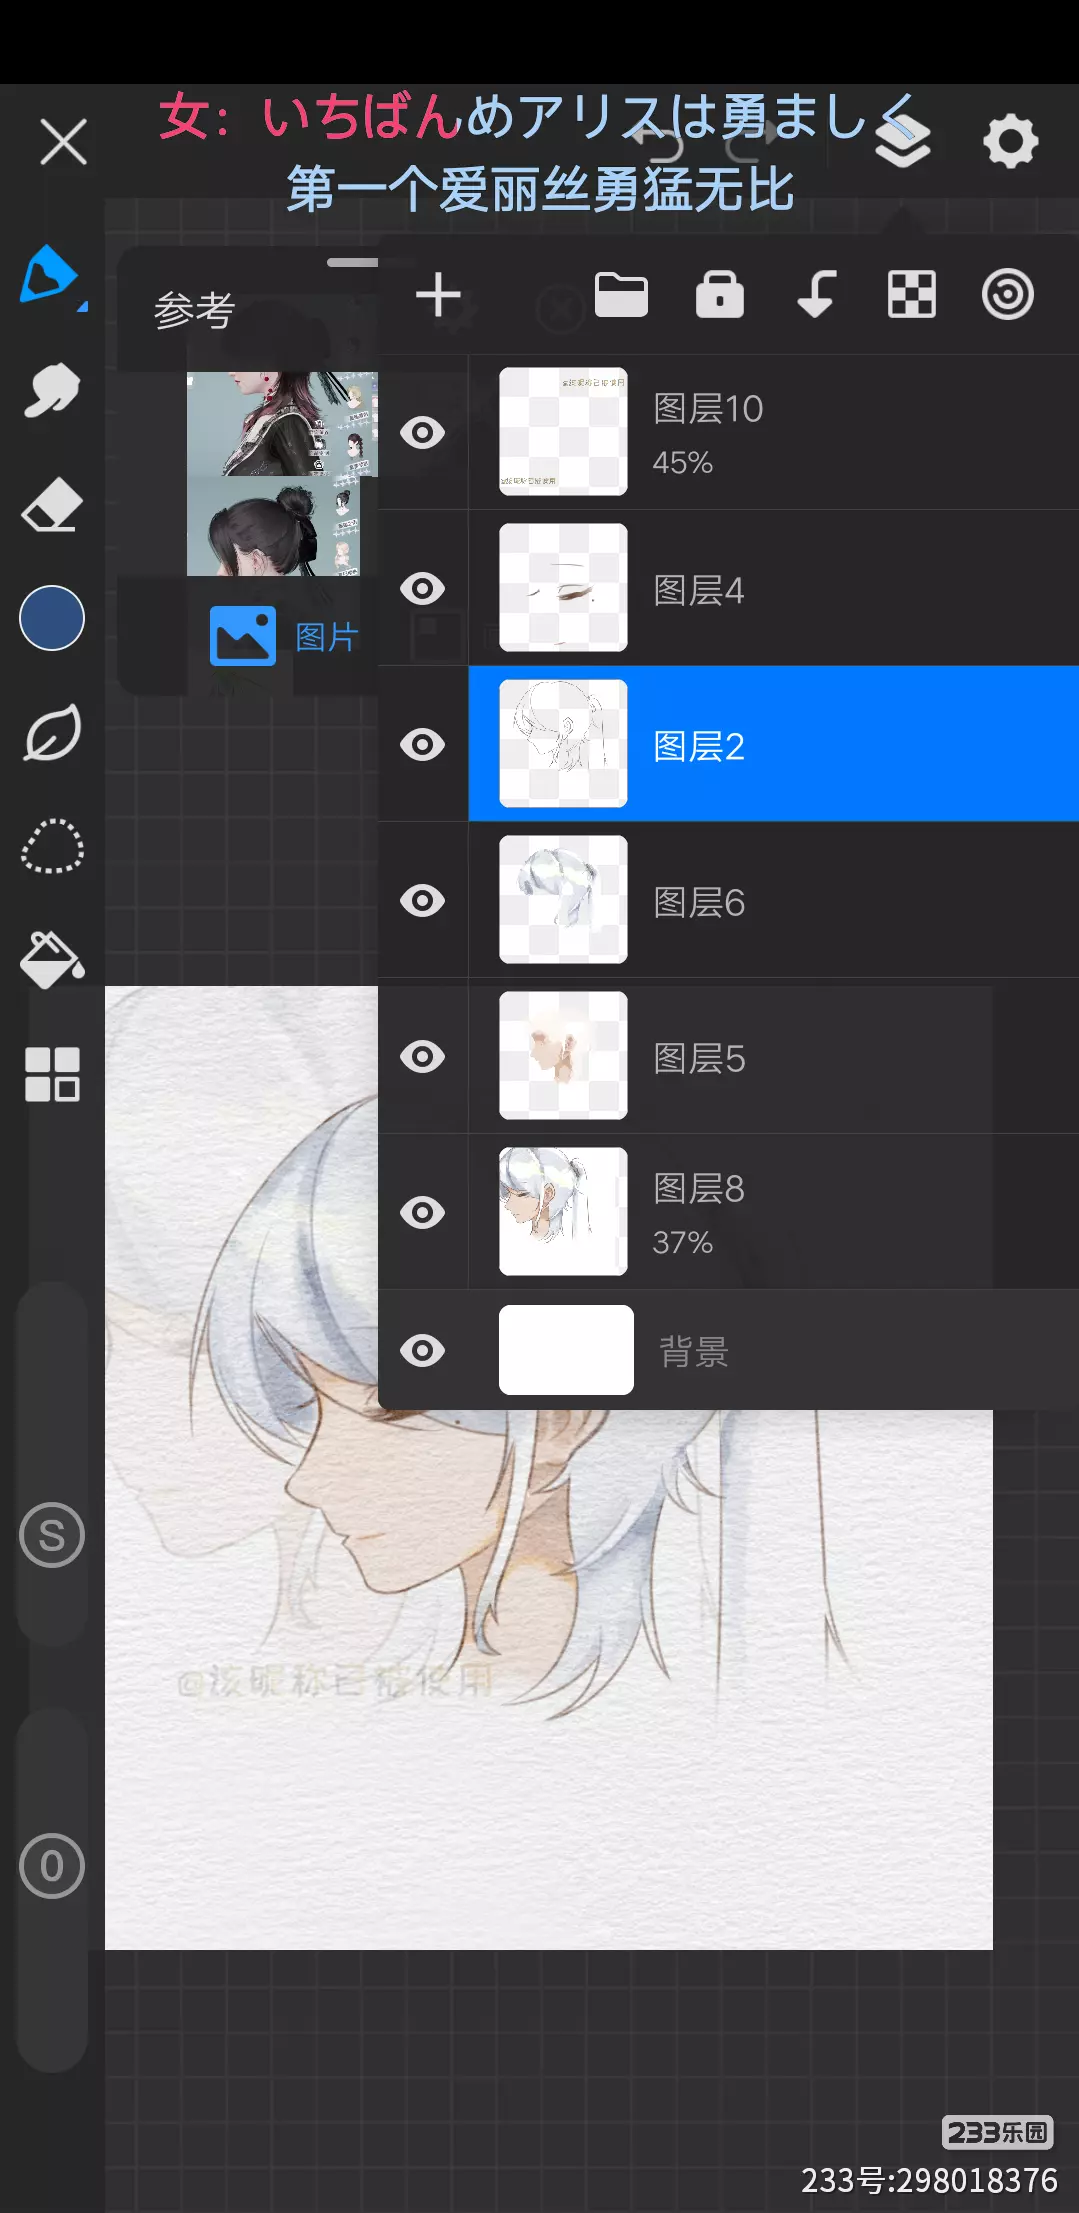The height and width of the screenshot is (2213, 1079).
Task: Hide layer 图层2
Action: [422, 745]
